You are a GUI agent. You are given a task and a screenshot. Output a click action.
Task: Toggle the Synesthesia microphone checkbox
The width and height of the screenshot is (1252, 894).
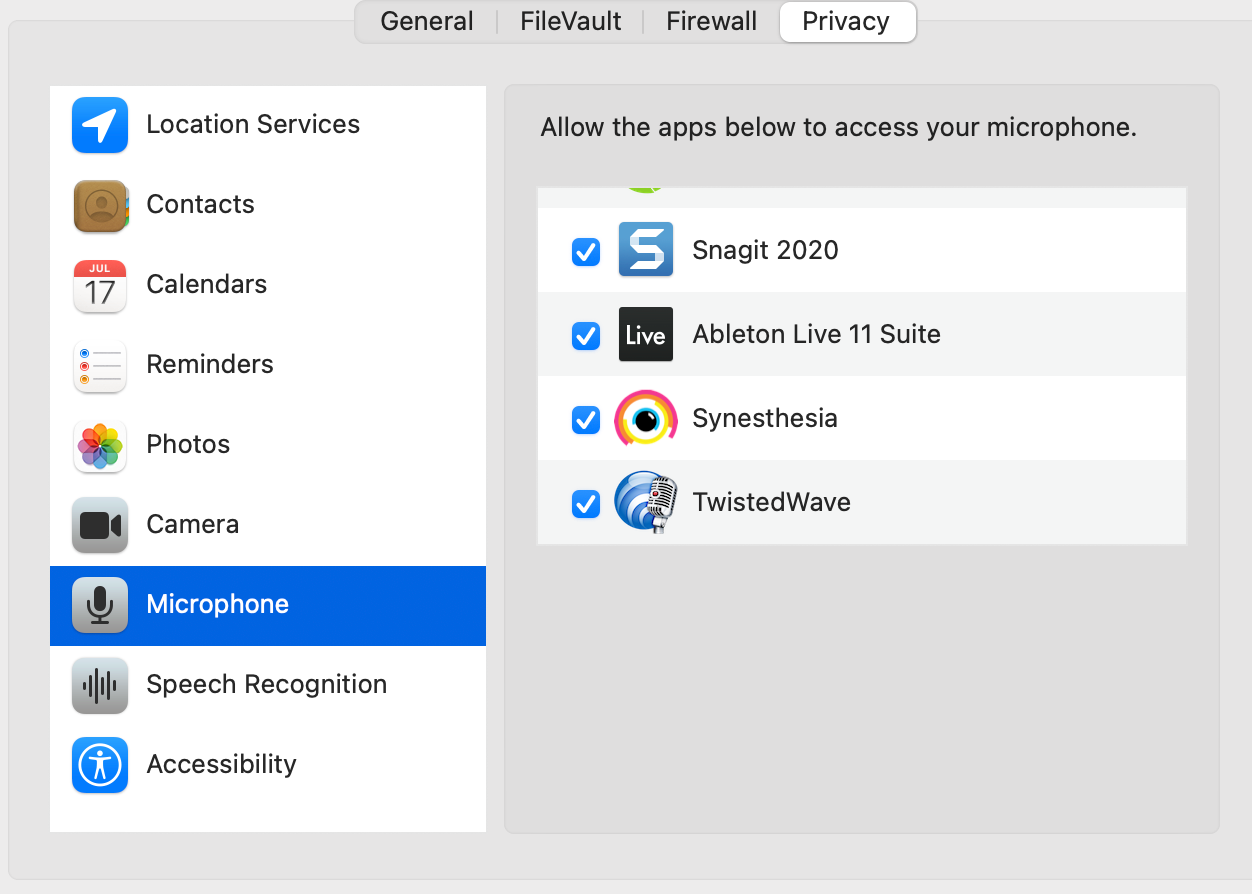(586, 420)
